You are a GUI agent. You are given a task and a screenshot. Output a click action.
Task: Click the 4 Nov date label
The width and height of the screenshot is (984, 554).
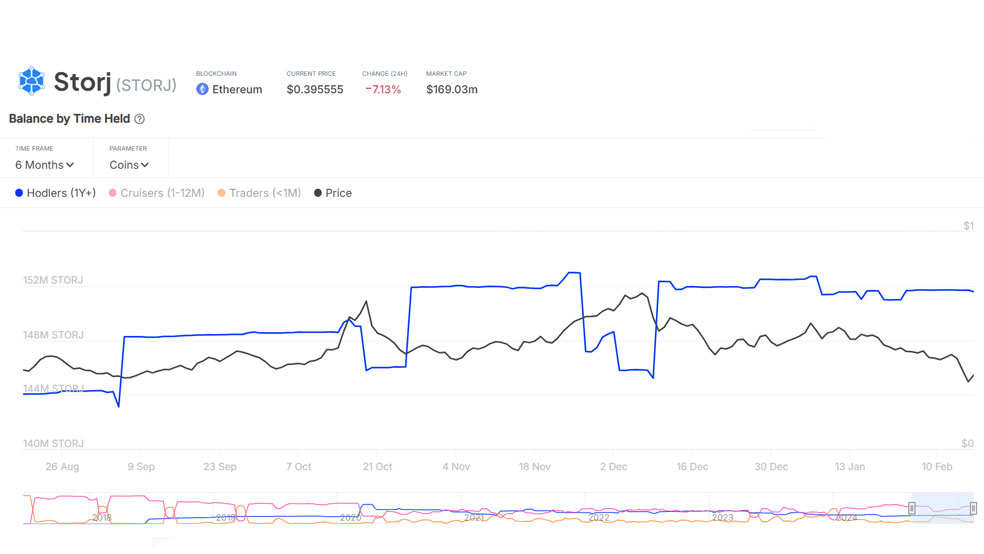pyautogui.click(x=456, y=467)
